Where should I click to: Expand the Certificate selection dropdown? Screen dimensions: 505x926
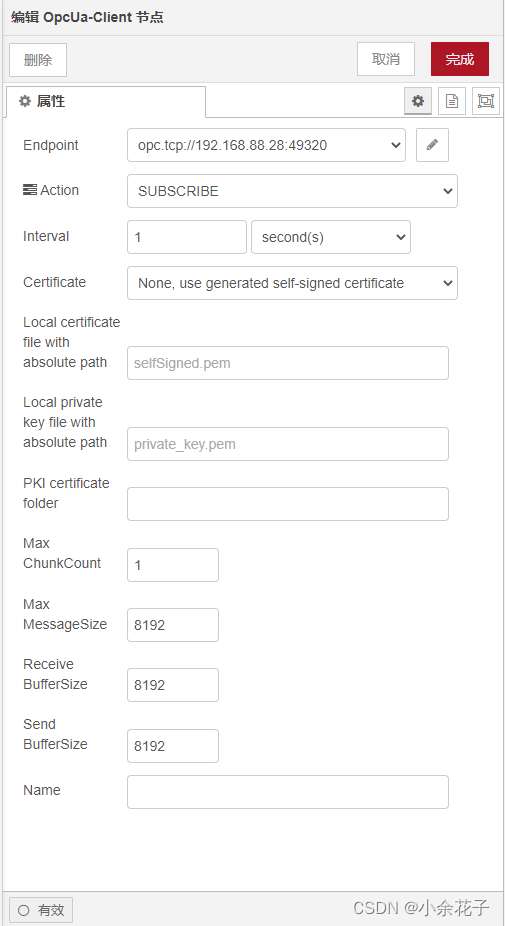292,283
